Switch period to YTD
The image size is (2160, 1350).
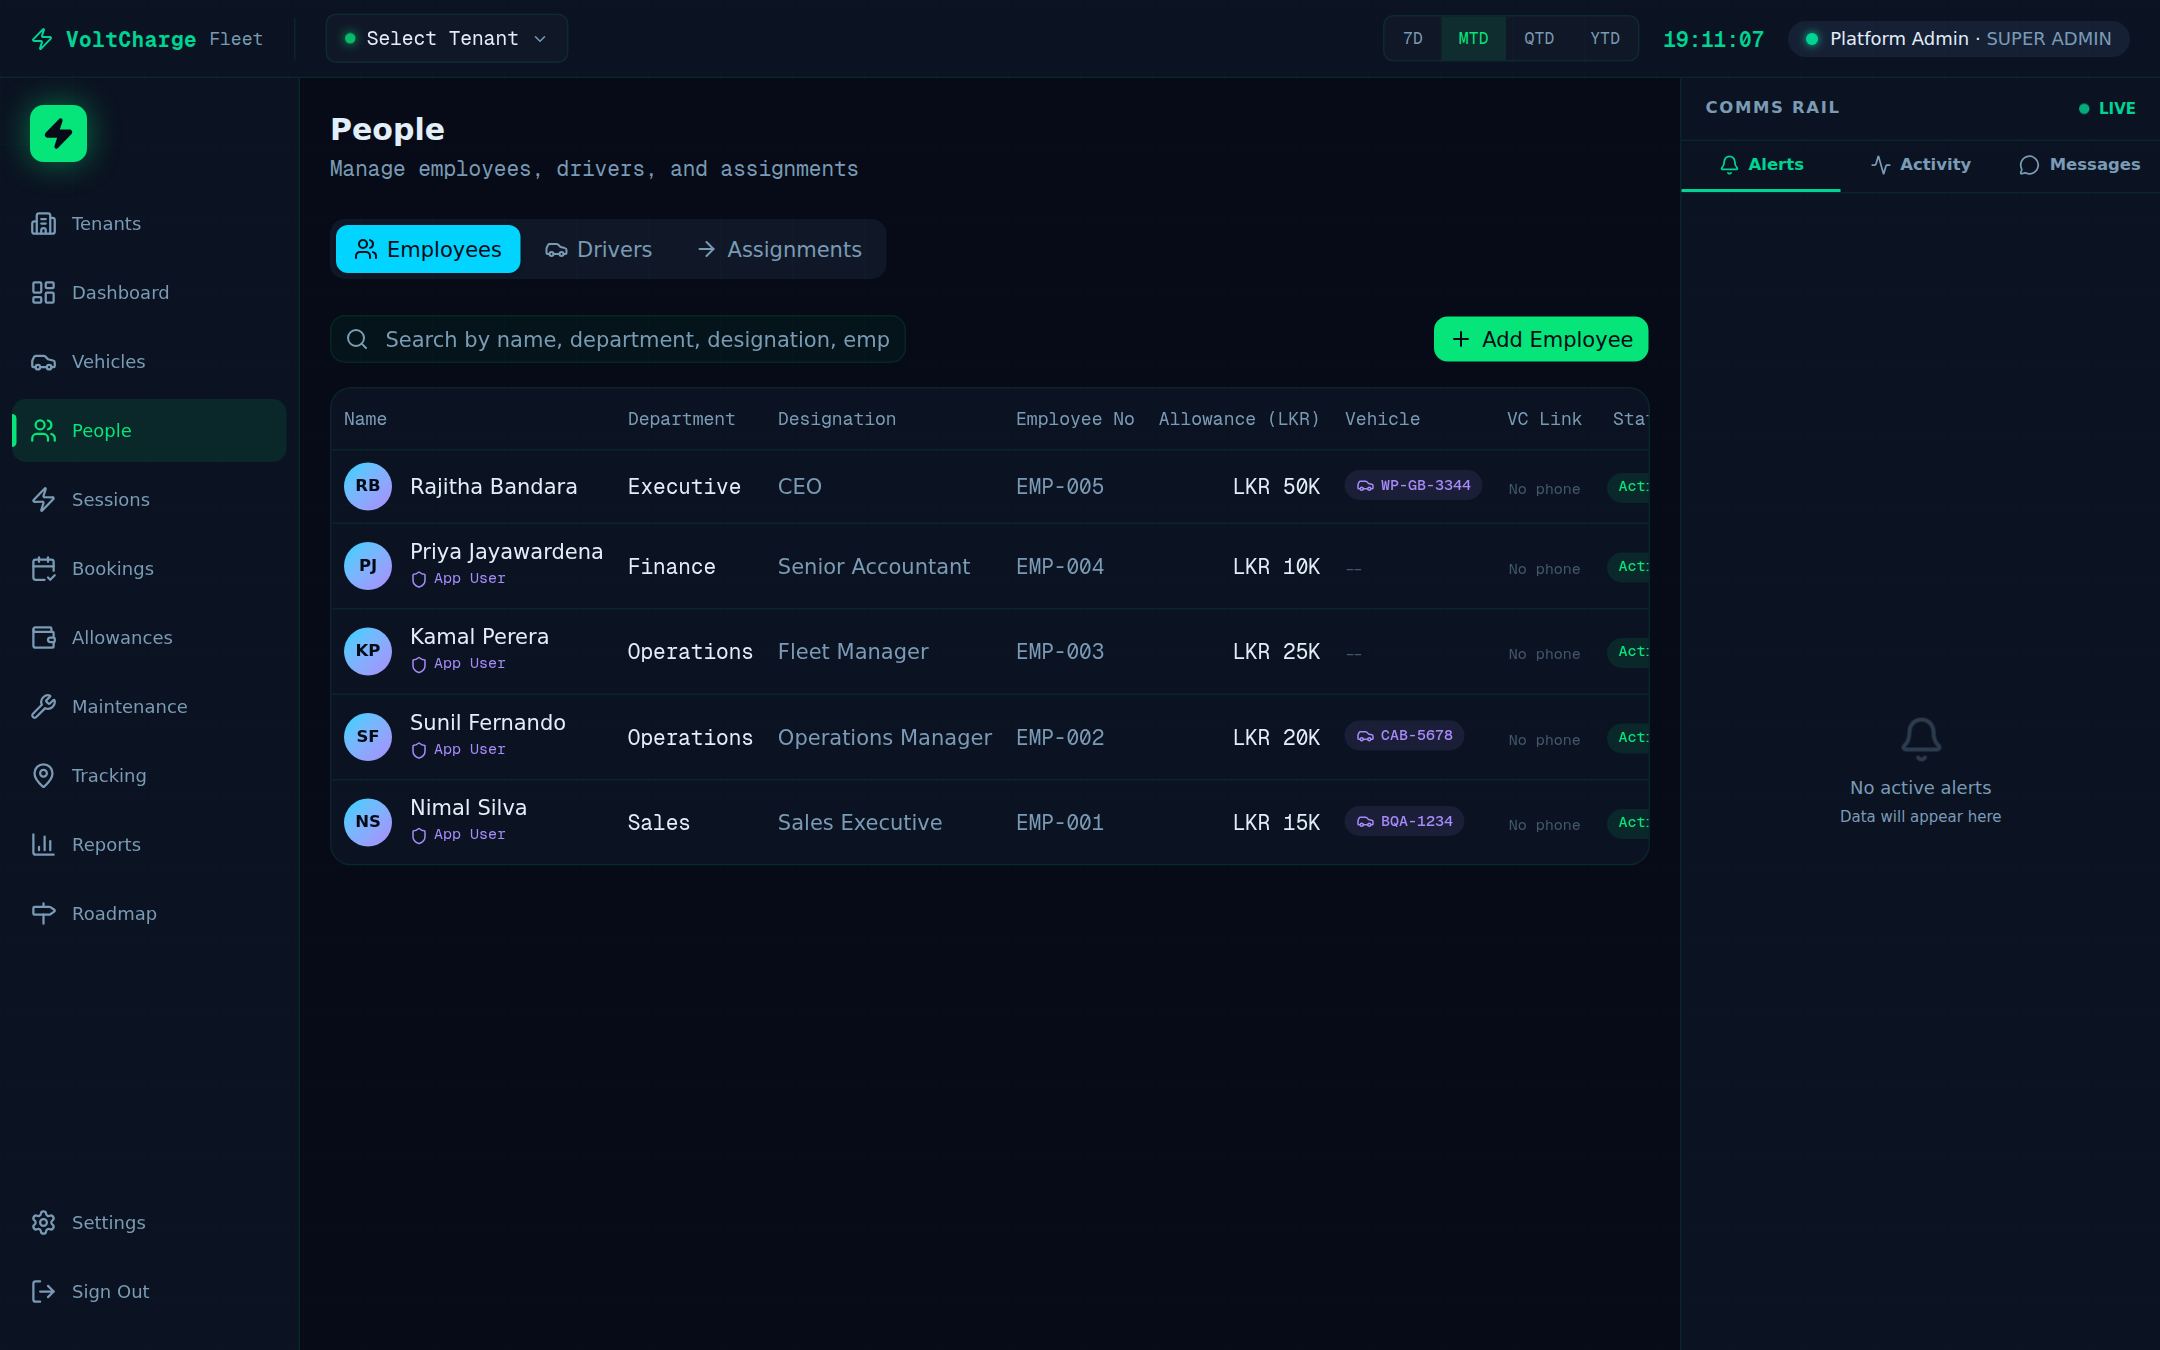(x=1604, y=39)
